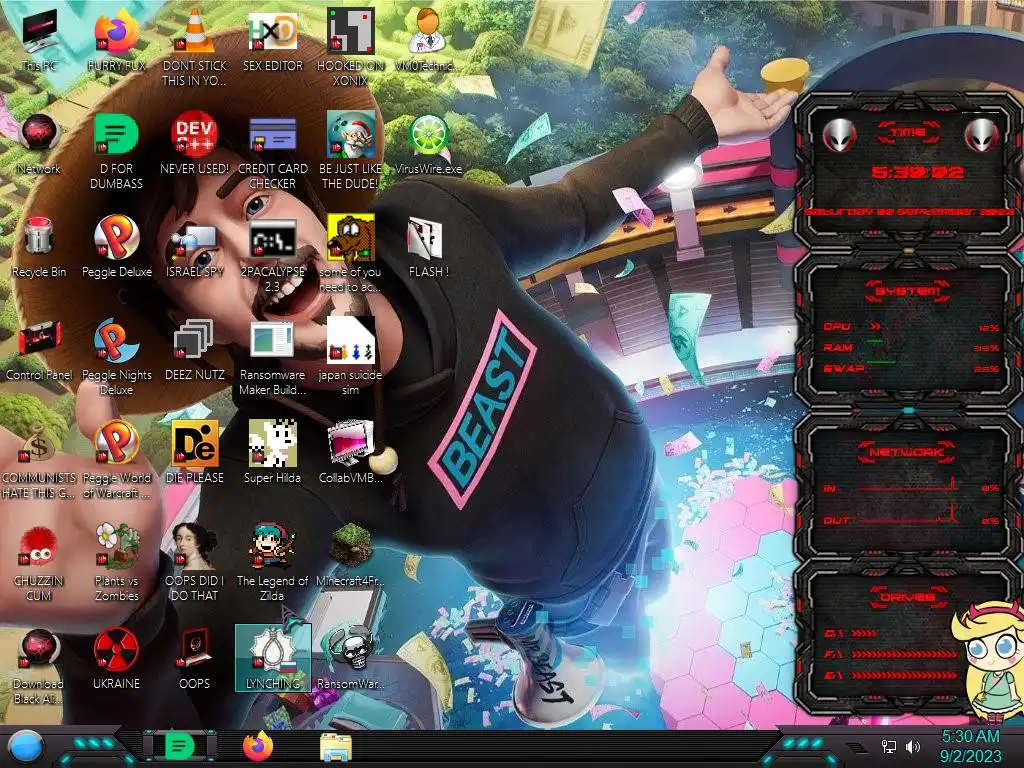The image size is (1024, 768).
Task: Select the Download Black Al... desktop icon
Action: coord(39,666)
